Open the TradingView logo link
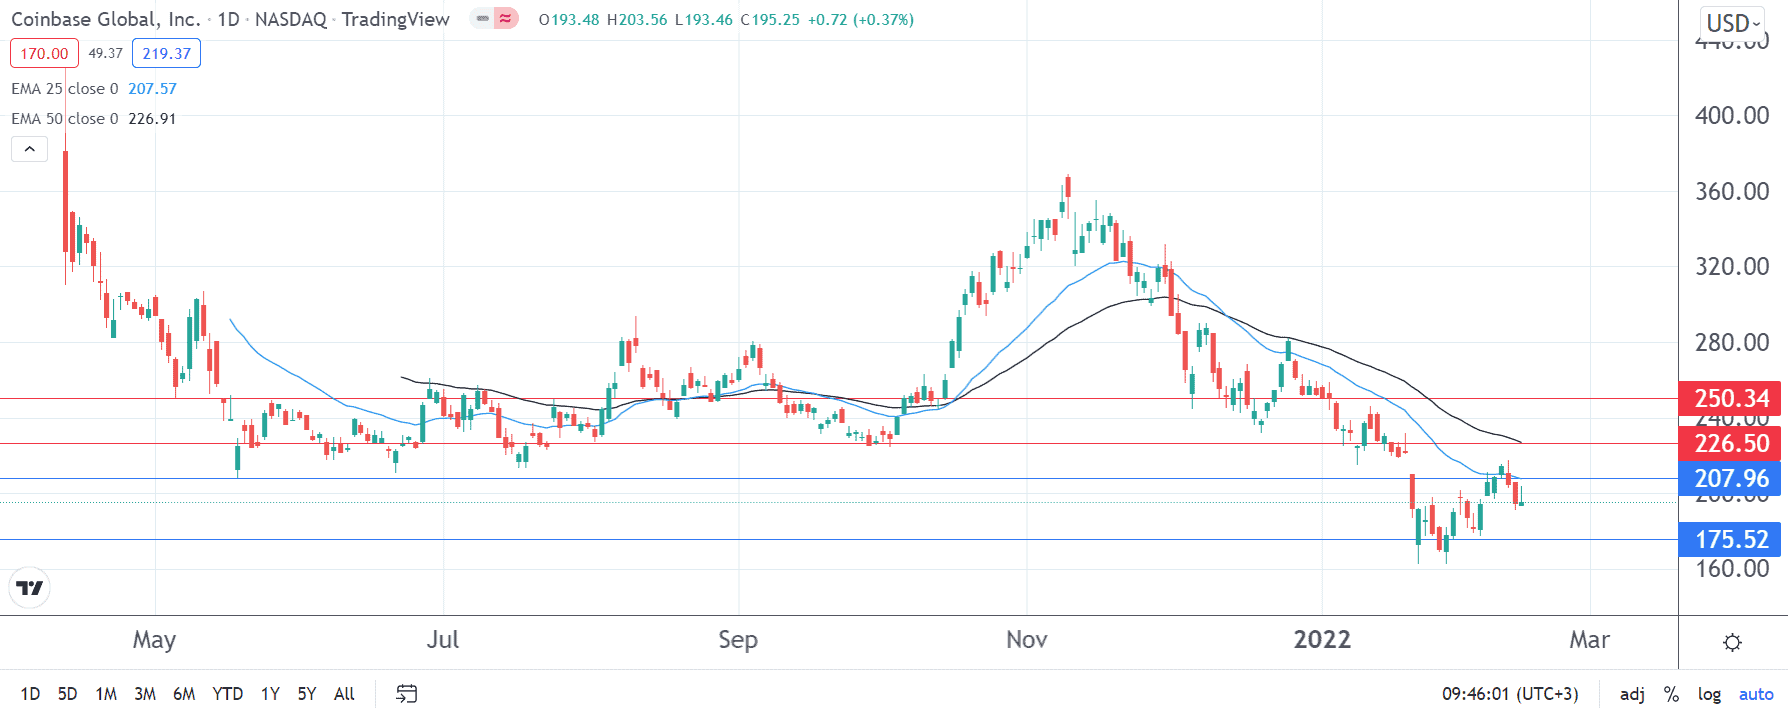This screenshot has width=1788, height=714. pos(30,588)
